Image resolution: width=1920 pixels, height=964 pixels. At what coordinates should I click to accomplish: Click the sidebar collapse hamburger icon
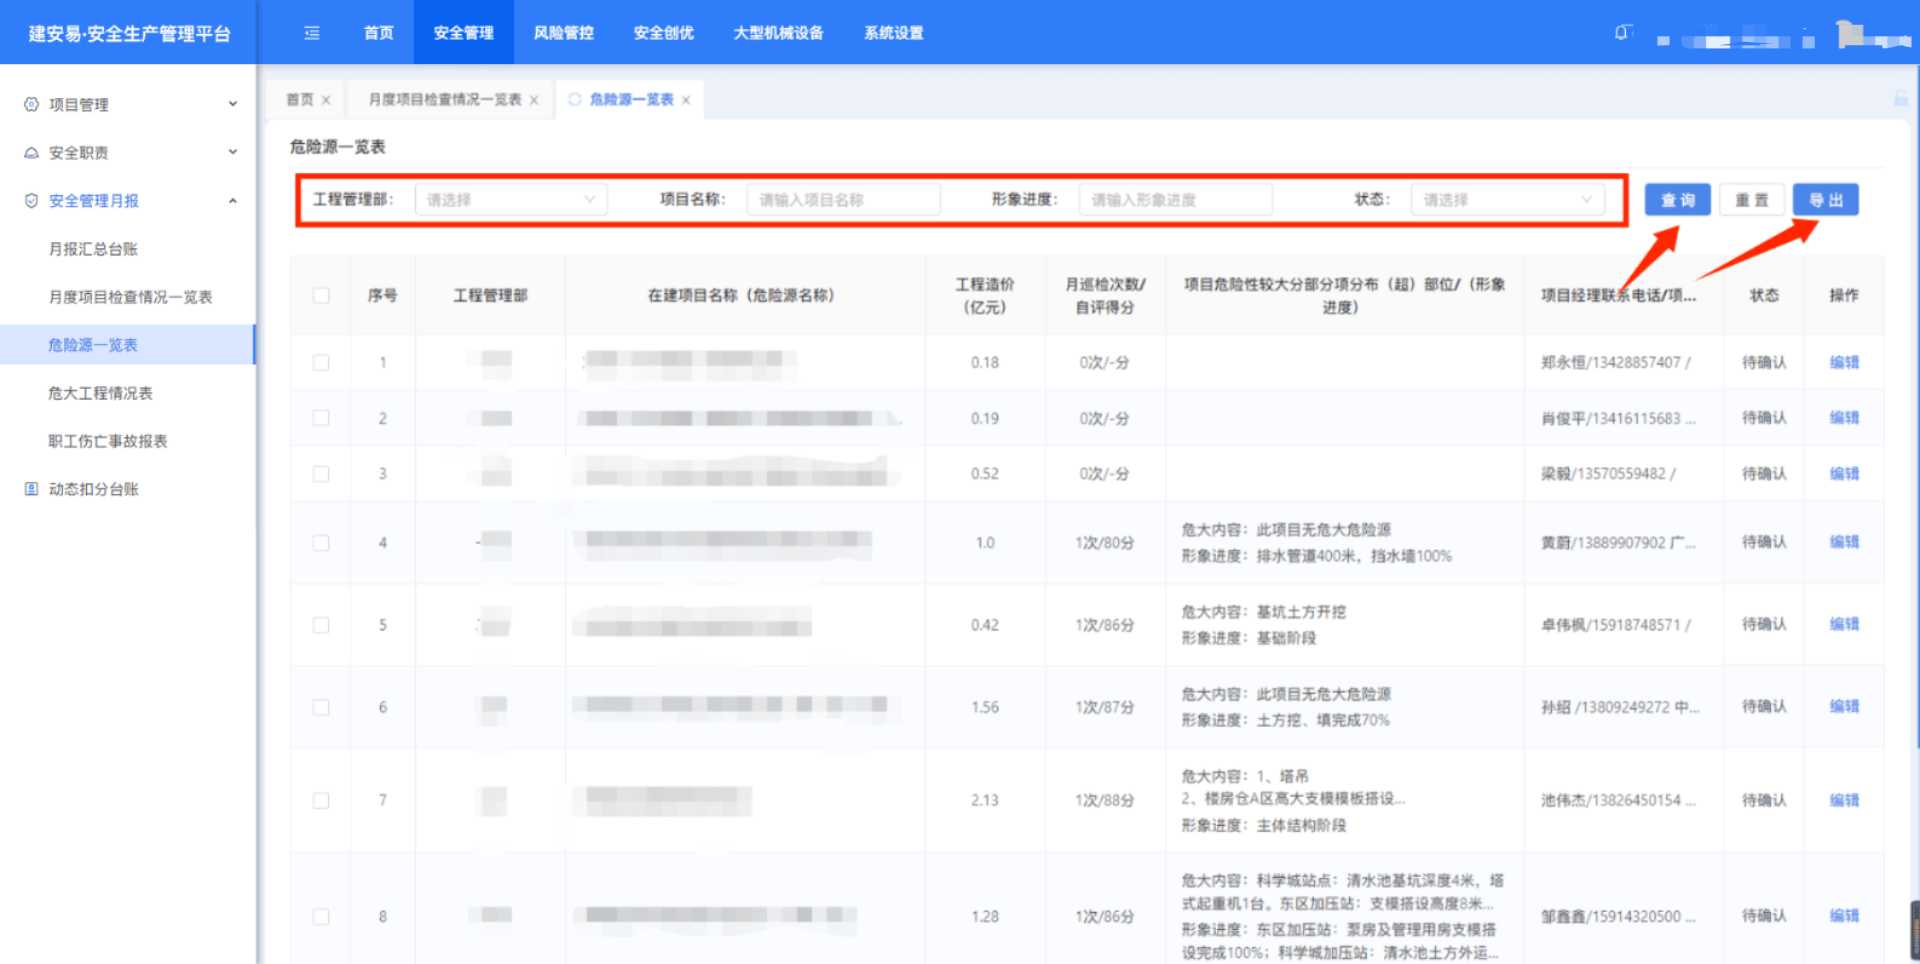tap(312, 33)
